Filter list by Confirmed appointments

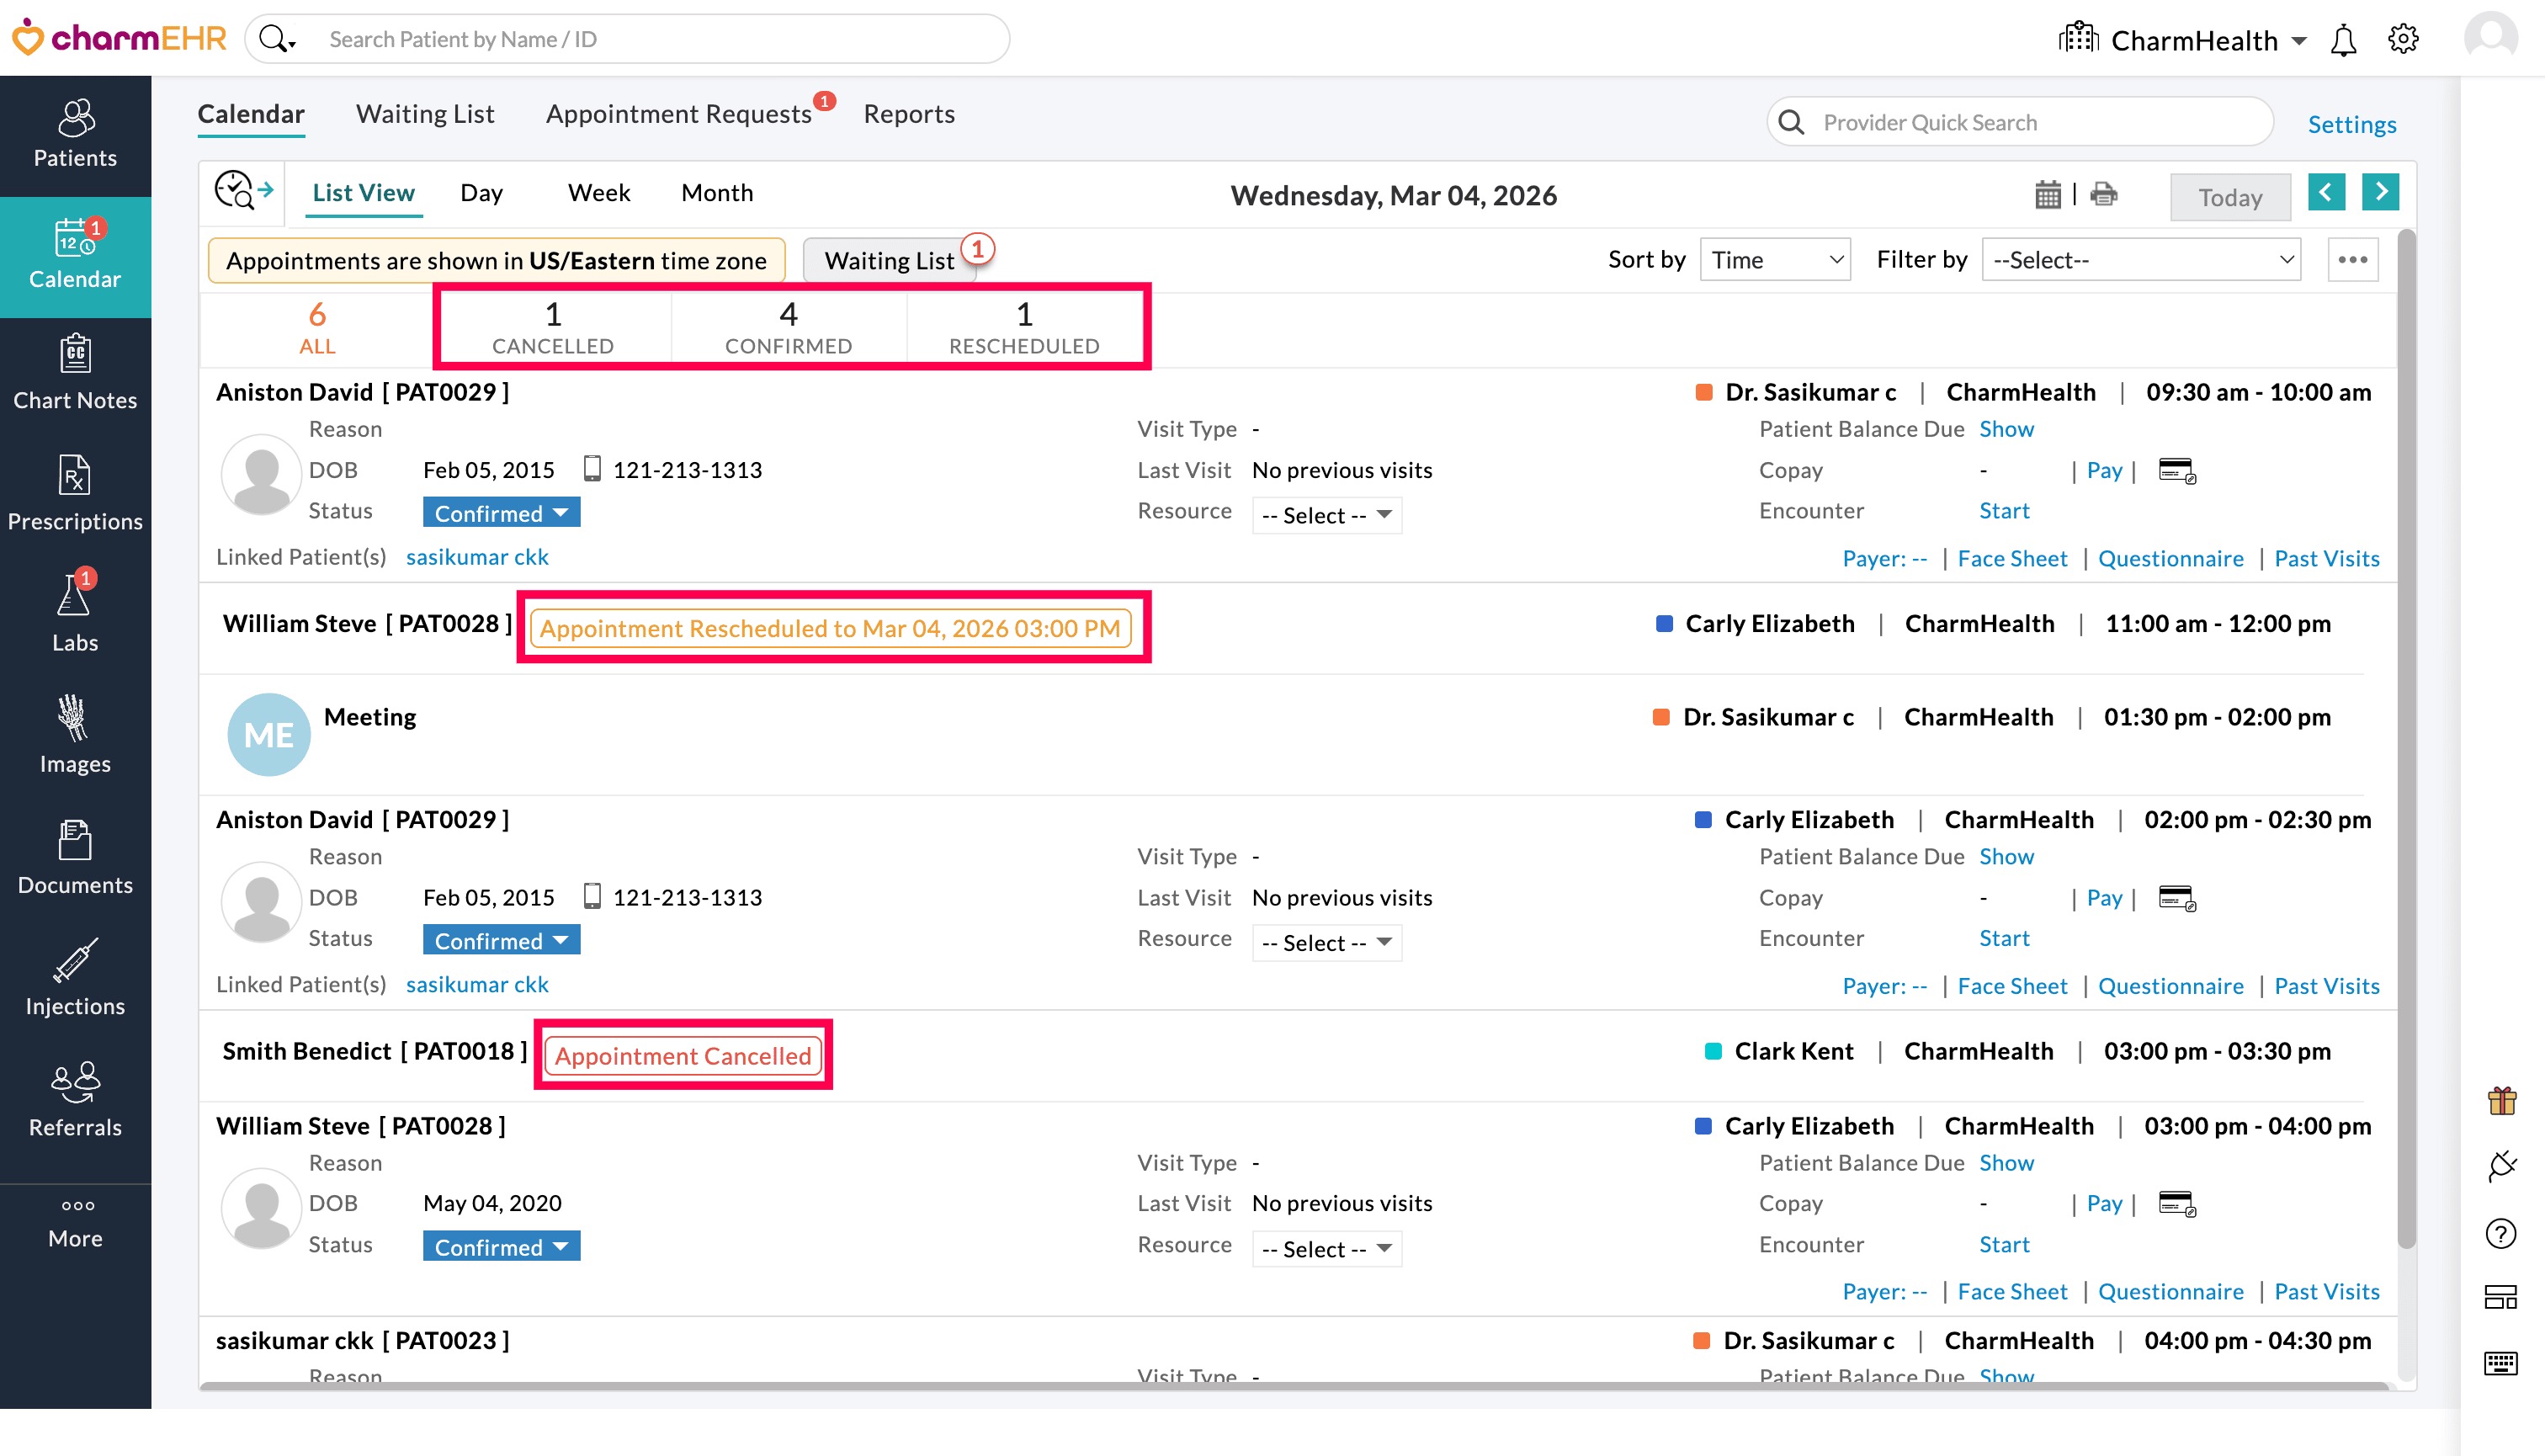coord(788,327)
